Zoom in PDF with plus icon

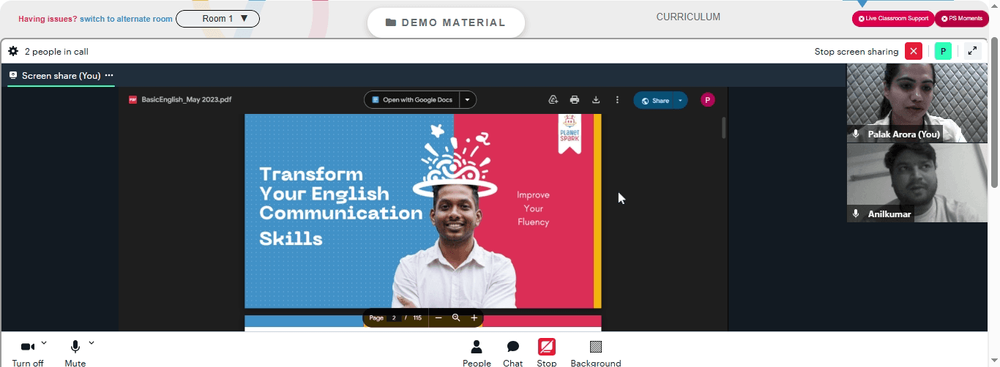point(474,318)
